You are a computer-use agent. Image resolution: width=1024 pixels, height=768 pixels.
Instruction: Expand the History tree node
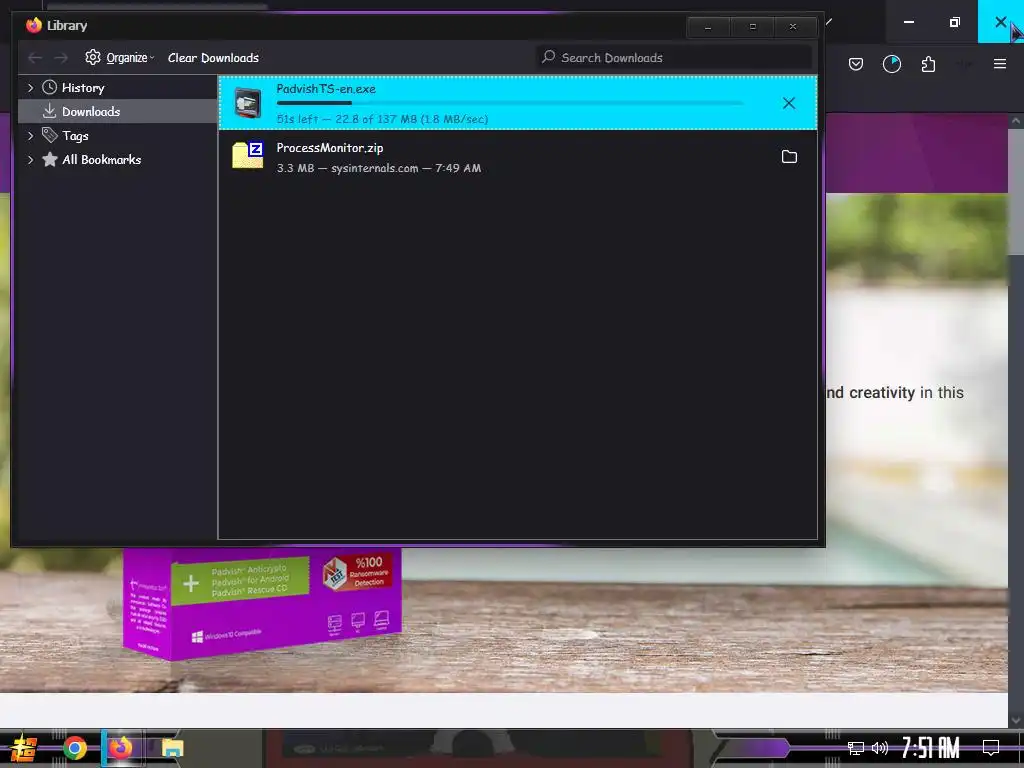(30, 88)
